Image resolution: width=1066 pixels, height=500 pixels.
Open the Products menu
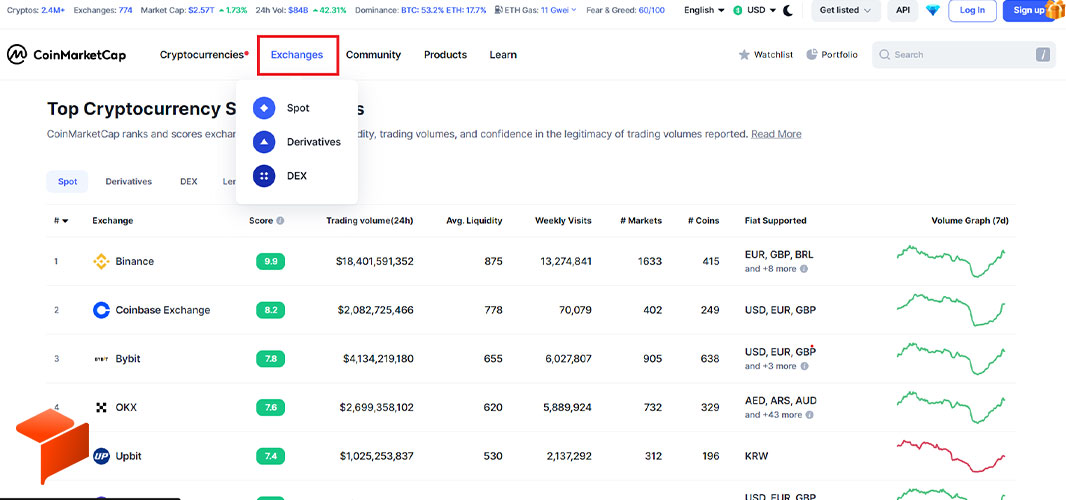[x=445, y=55]
